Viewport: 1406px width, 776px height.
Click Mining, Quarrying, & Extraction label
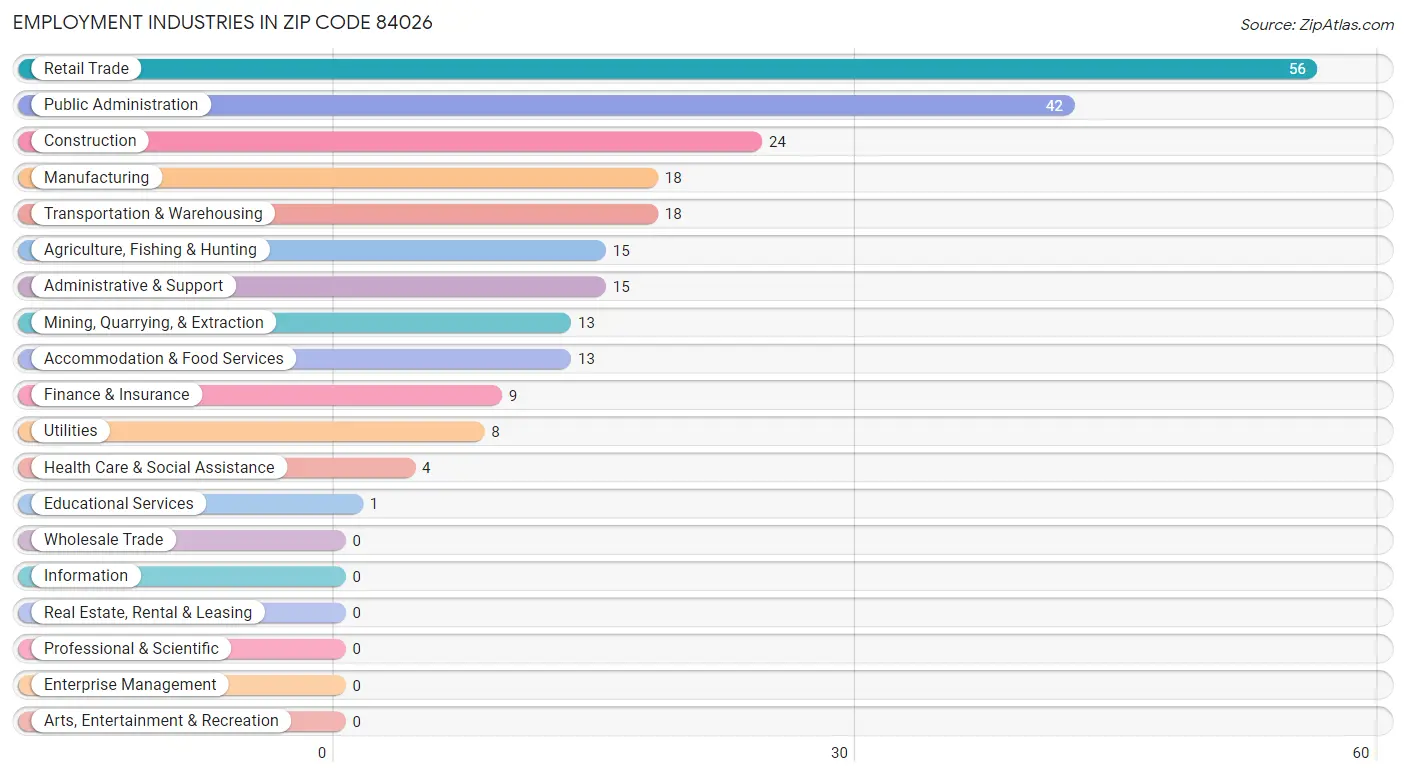(x=154, y=322)
